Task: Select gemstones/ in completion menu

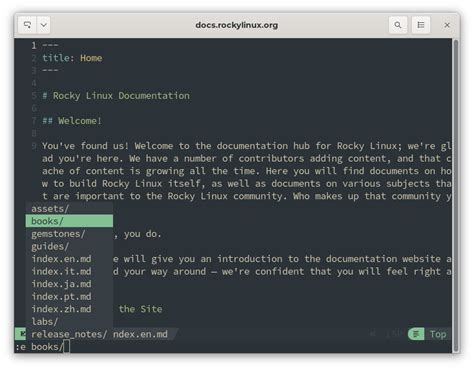Action: (69, 234)
